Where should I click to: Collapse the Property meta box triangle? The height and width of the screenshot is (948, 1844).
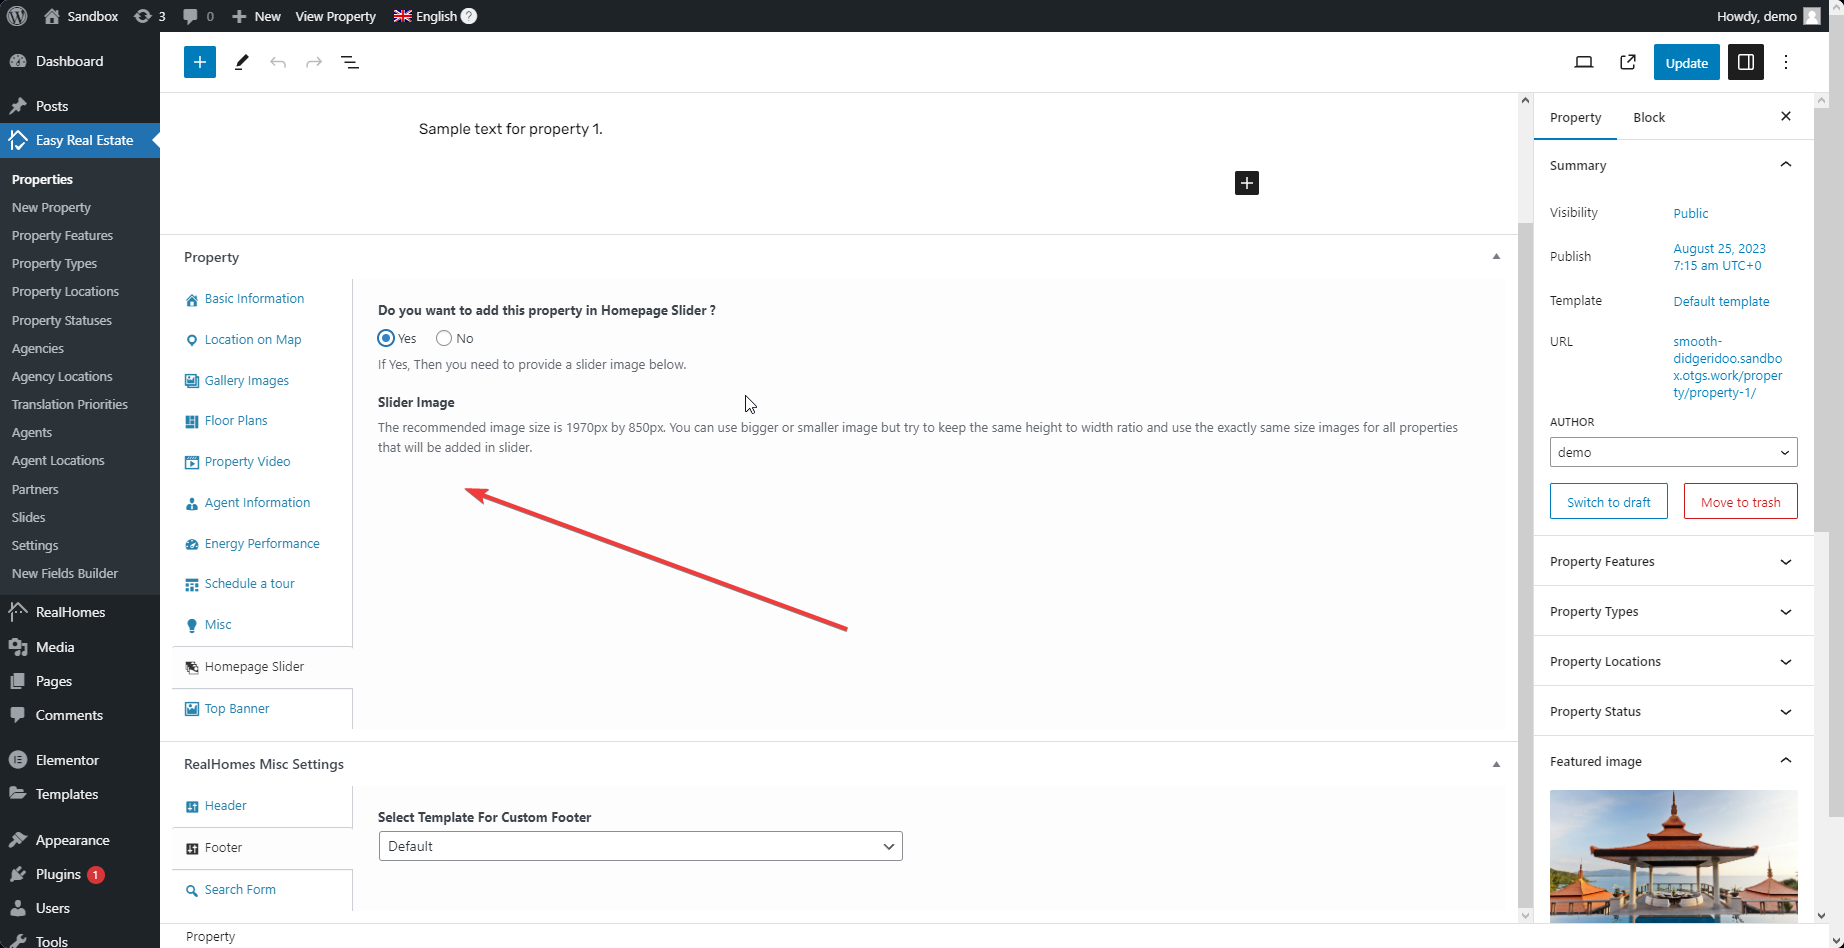[x=1496, y=257]
